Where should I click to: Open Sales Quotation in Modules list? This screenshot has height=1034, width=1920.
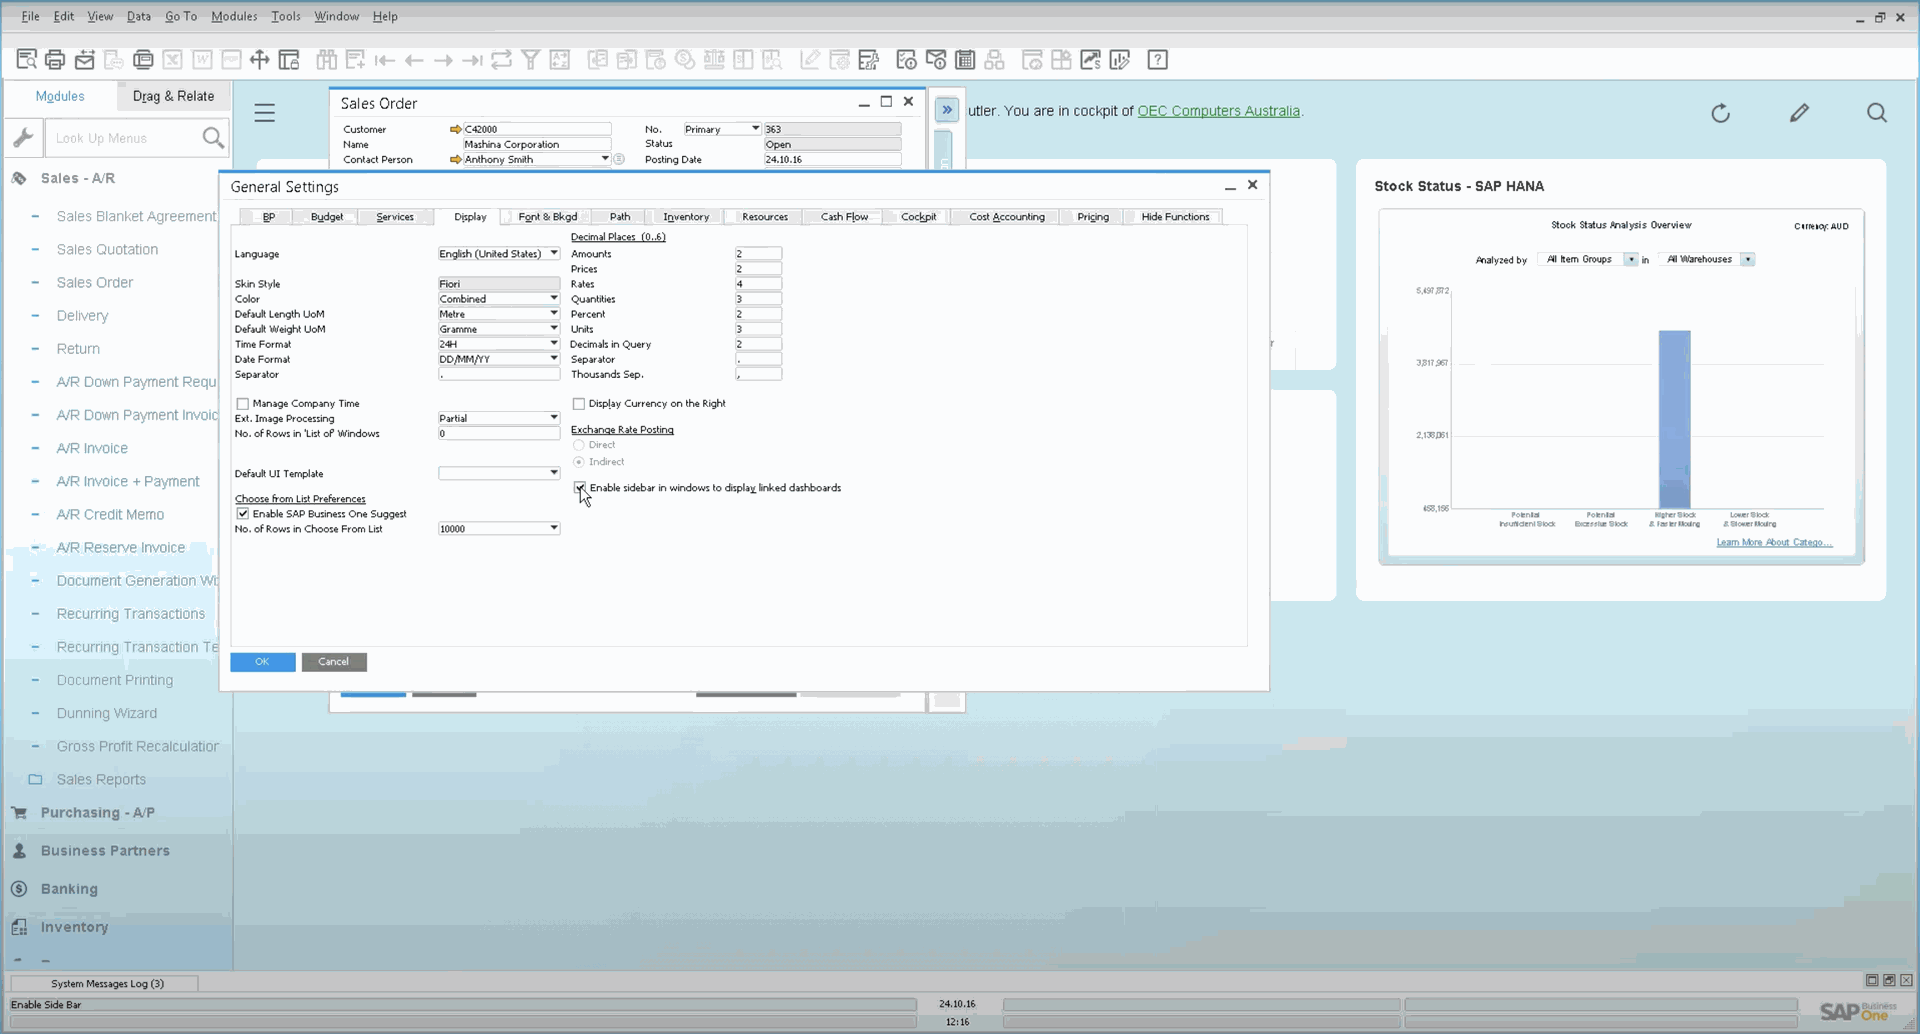click(x=107, y=249)
